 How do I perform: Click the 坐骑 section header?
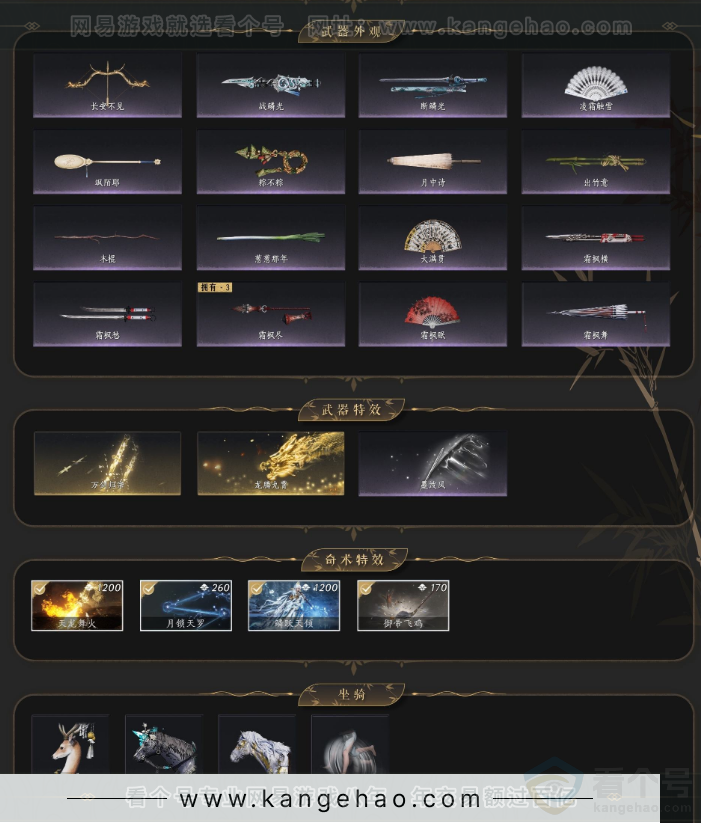click(x=352, y=694)
